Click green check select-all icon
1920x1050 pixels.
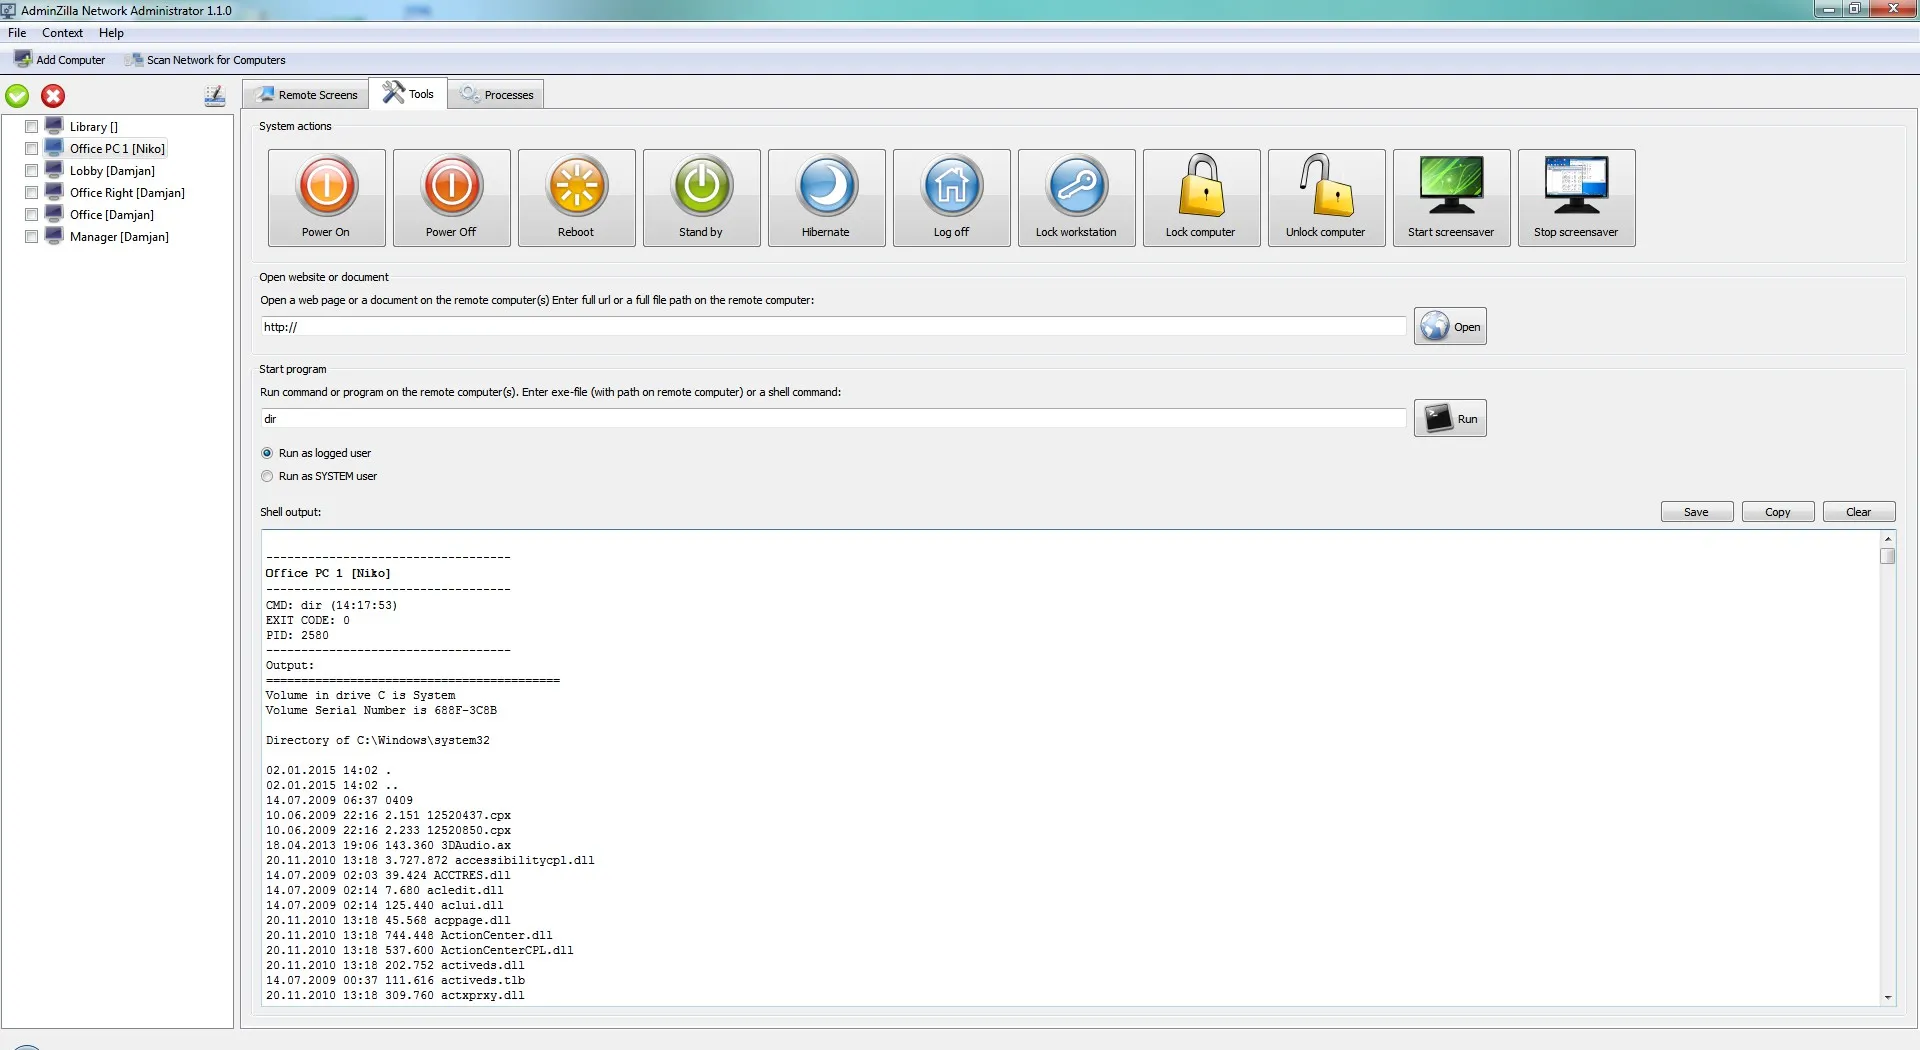[17, 96]
